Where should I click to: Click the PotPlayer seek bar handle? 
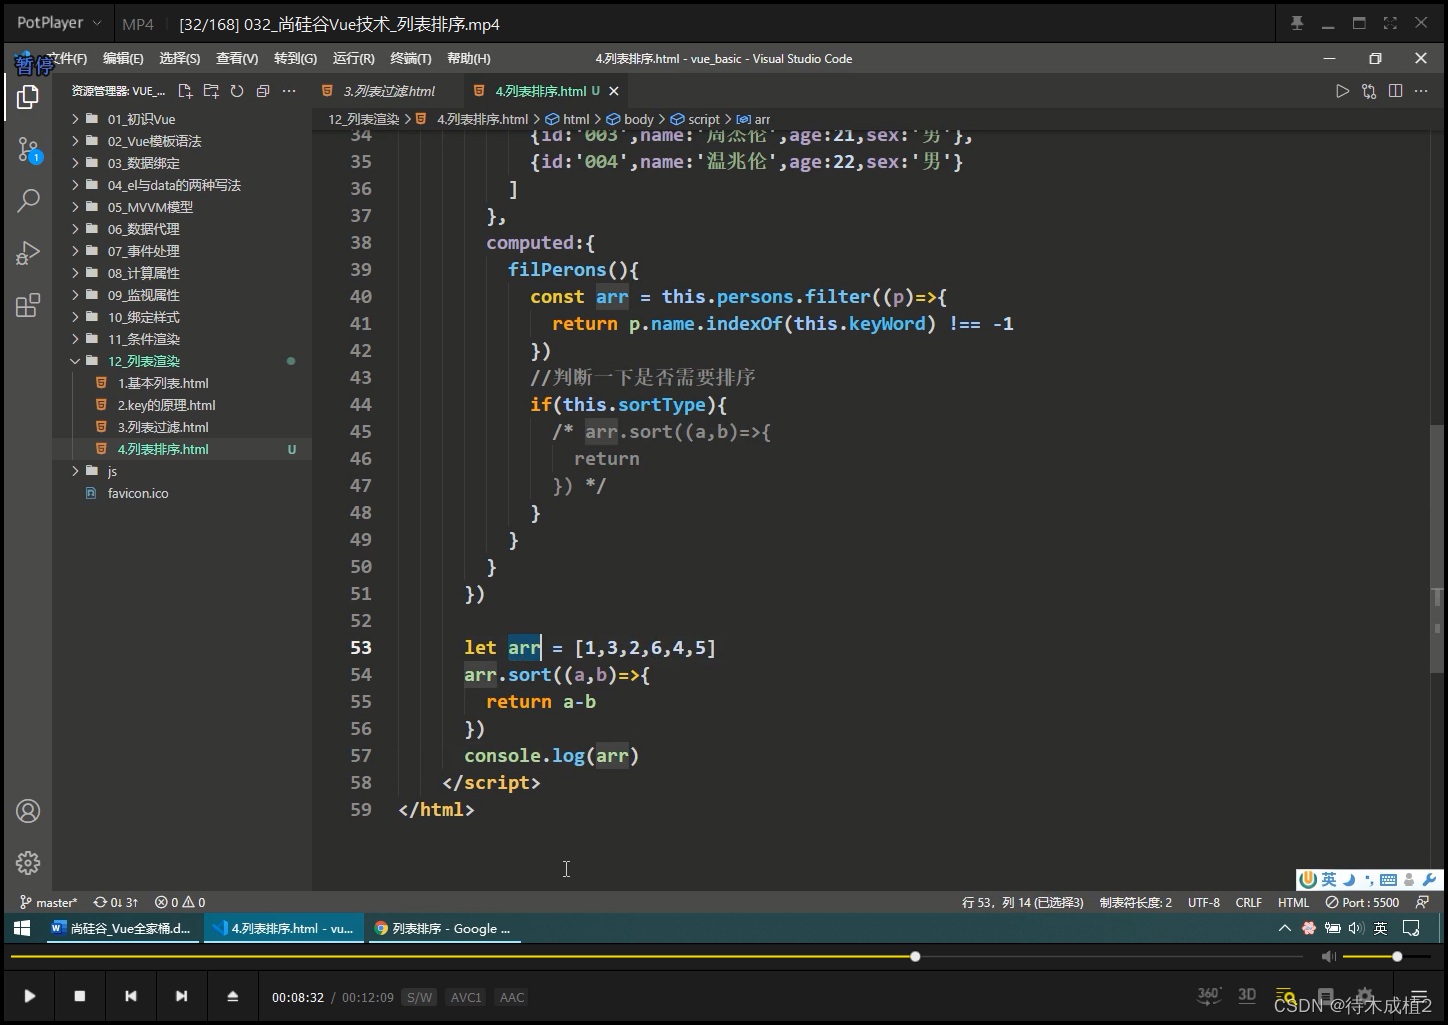pyautogui.click(x=915, y=957)
